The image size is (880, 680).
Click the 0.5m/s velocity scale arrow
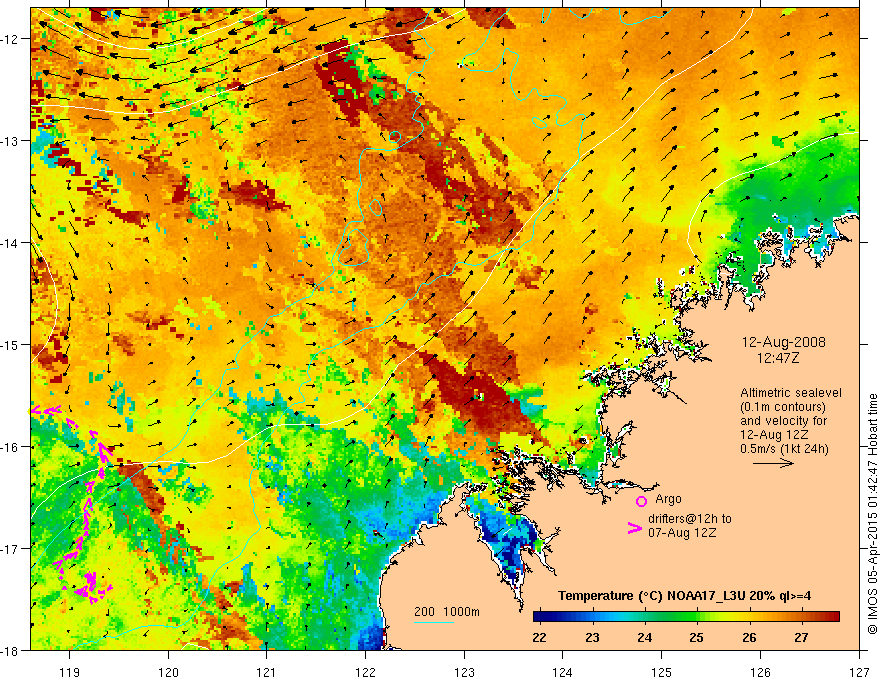(773, 463)
